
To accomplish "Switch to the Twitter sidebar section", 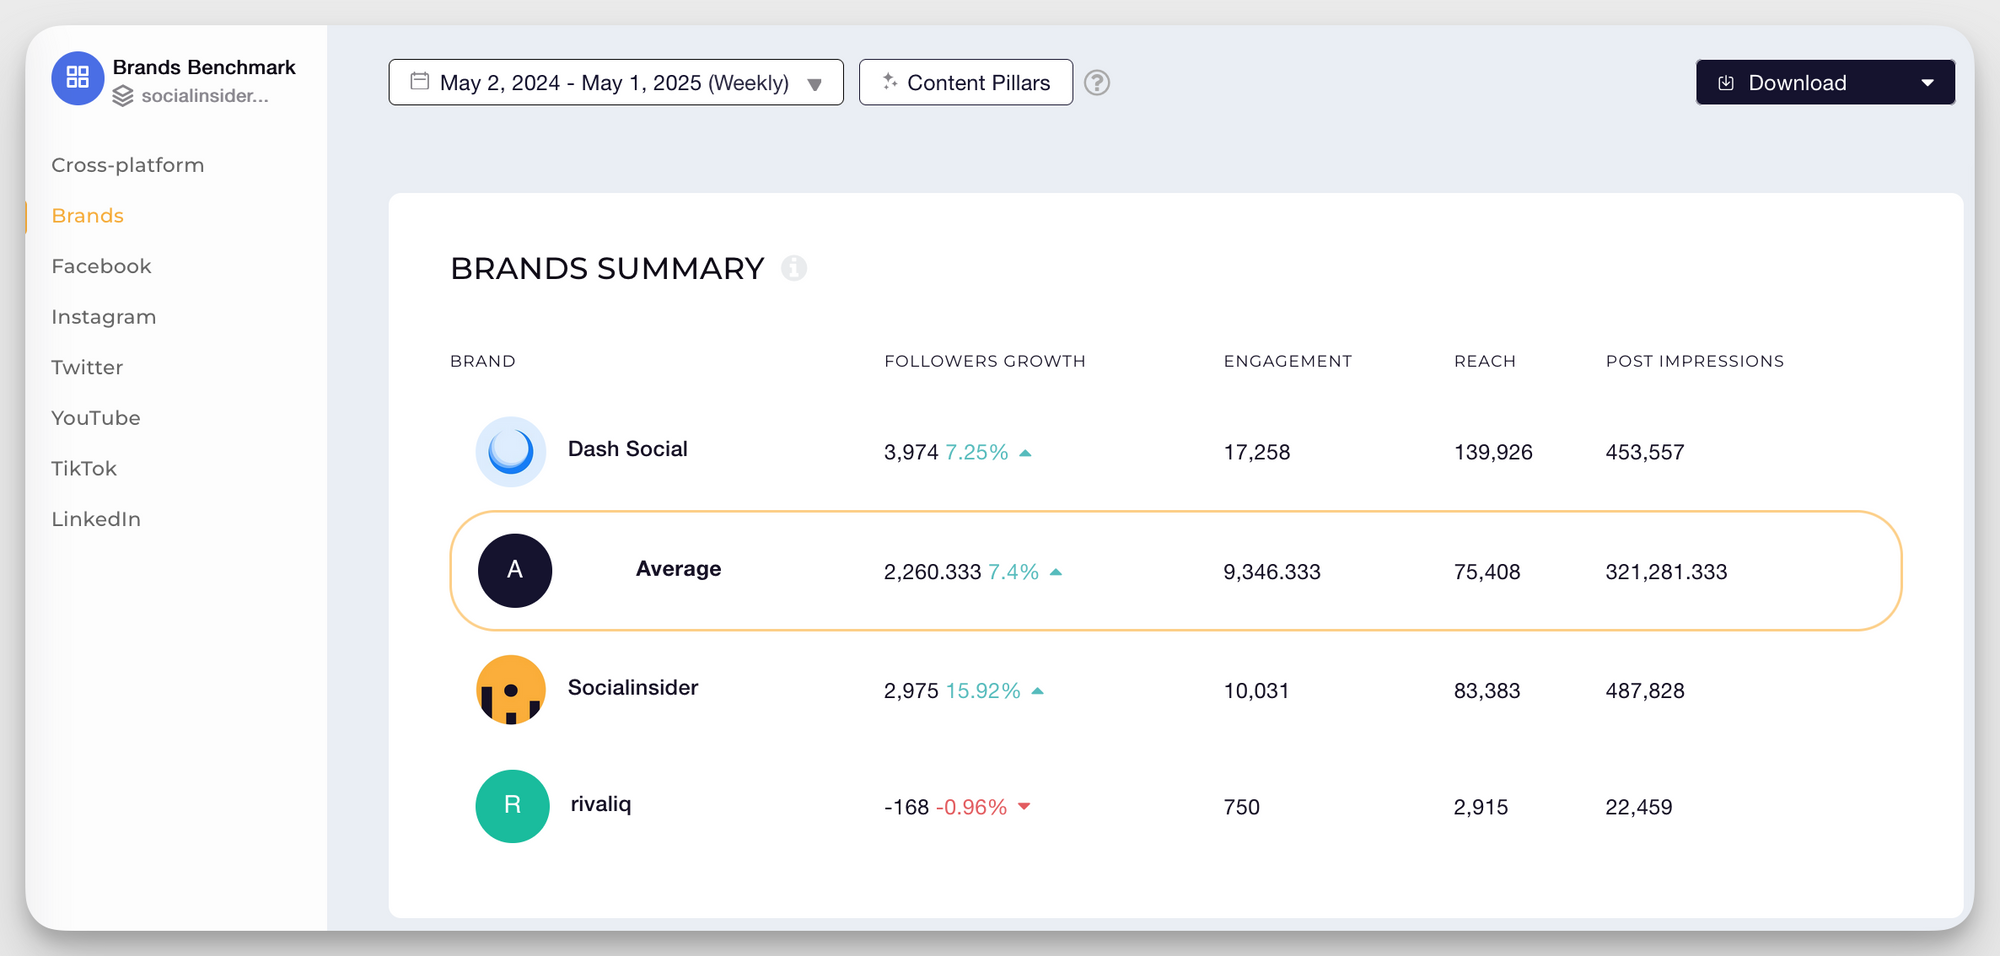I will (x=87, y=367).
